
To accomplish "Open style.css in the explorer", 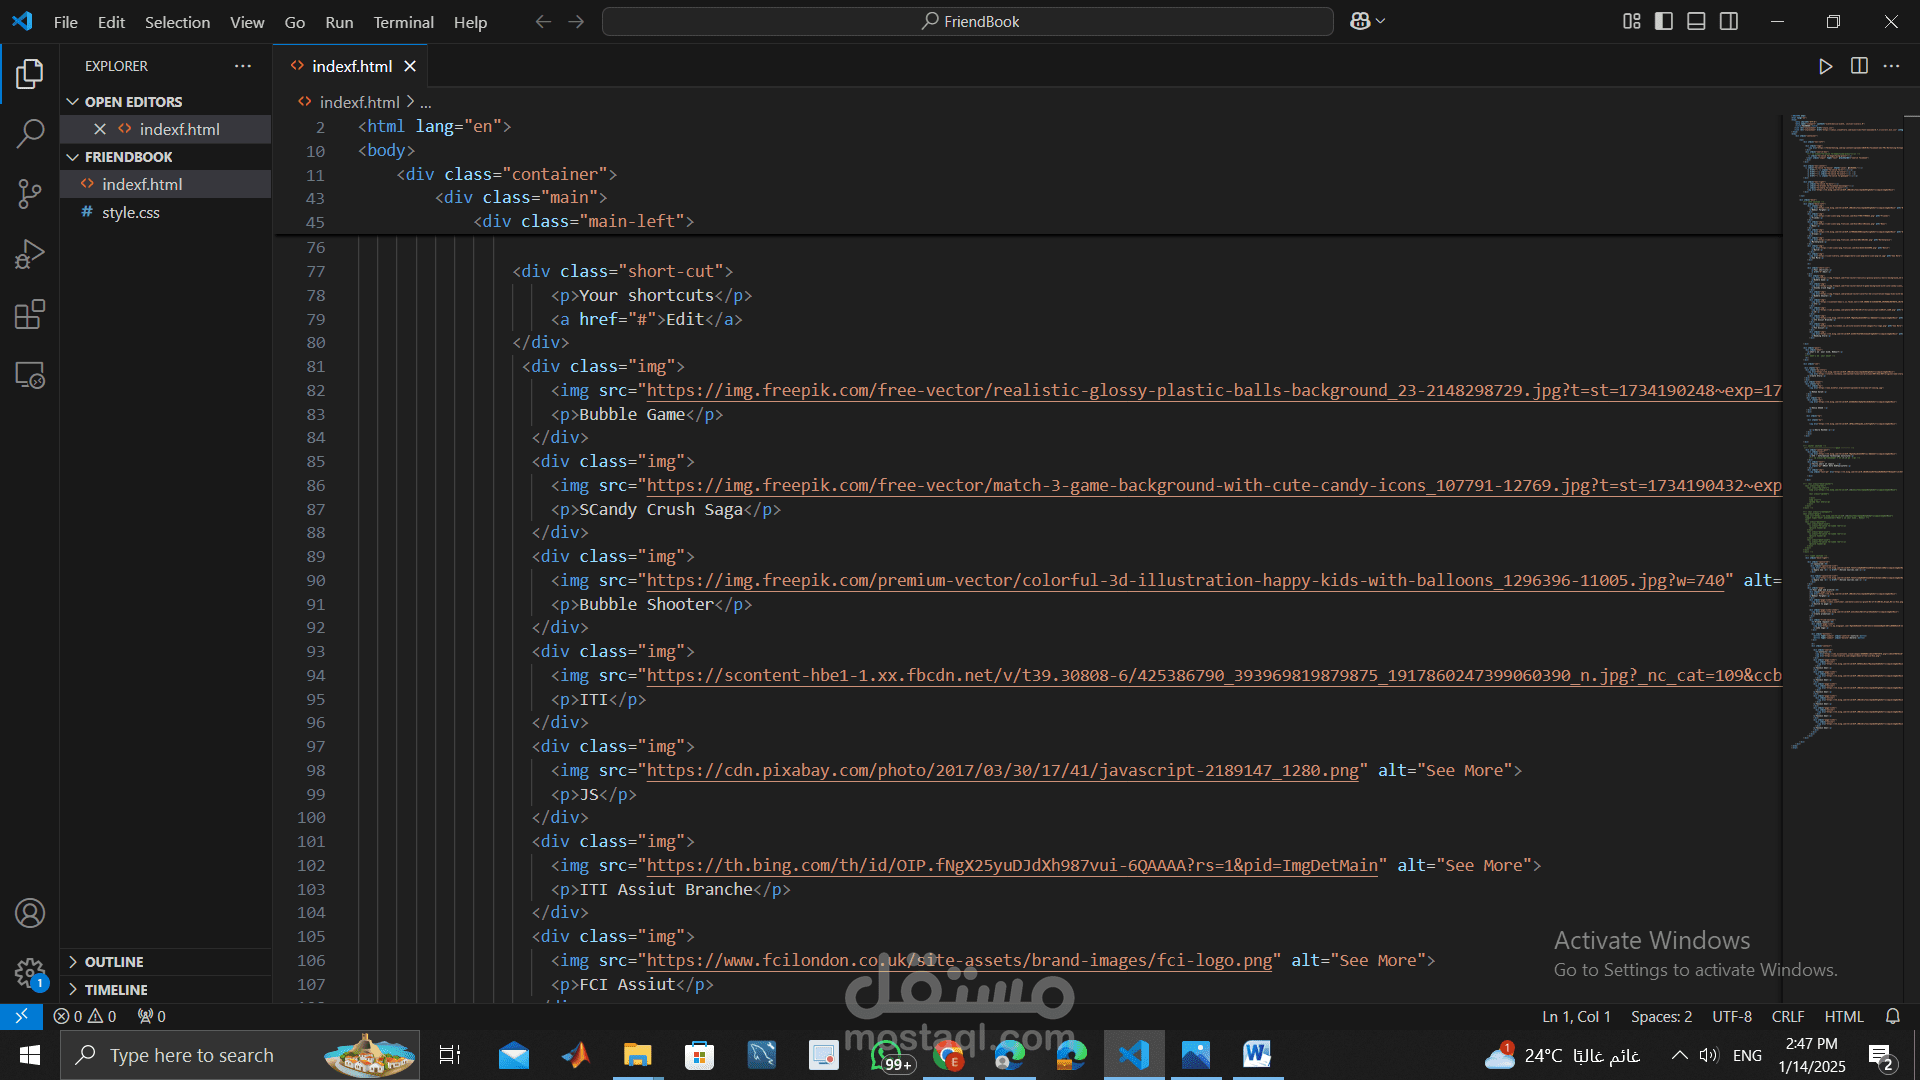I will [x=131, y=212].
